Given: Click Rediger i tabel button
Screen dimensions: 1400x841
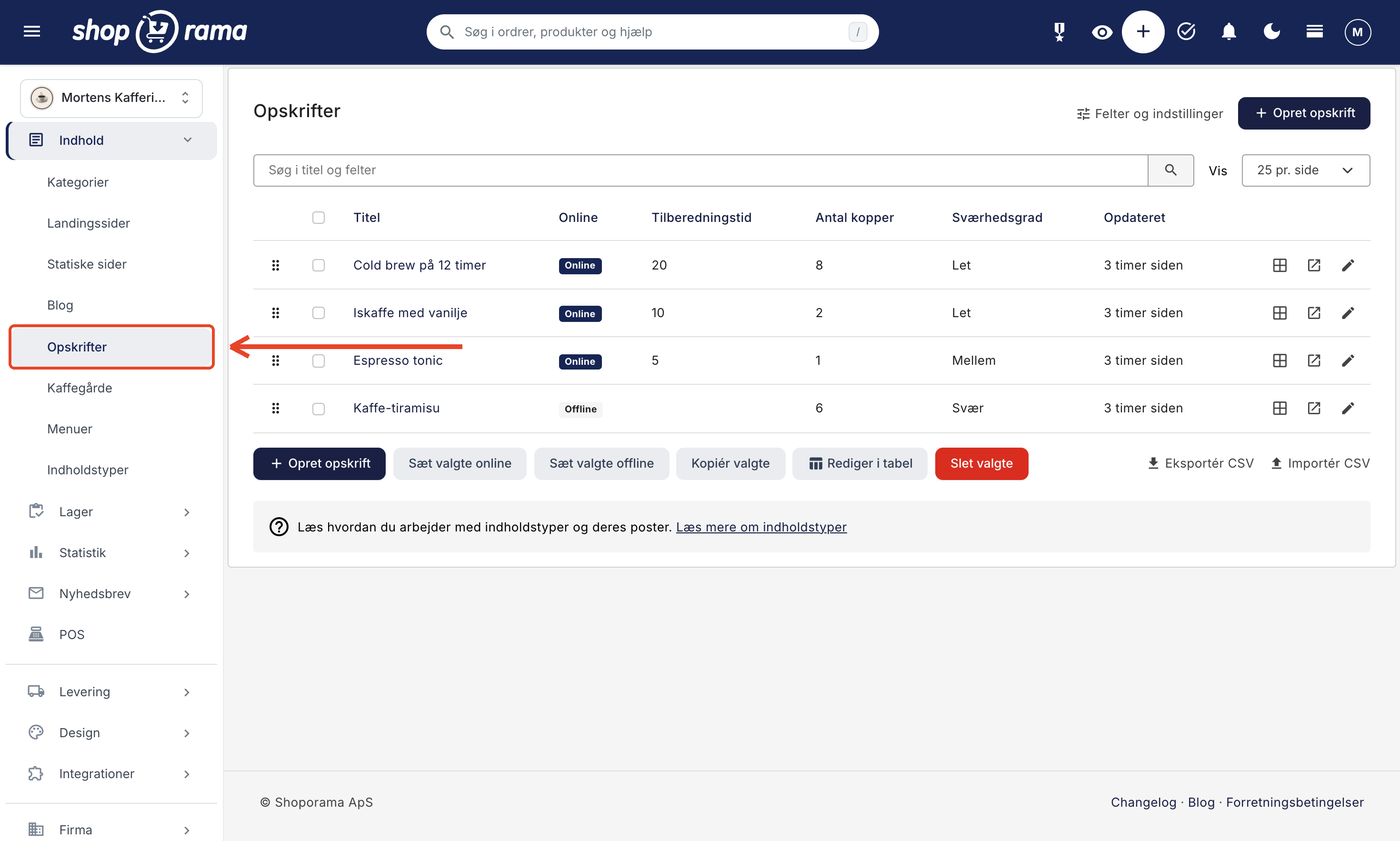Looking at the screenshot, I should tap(860, 464).
